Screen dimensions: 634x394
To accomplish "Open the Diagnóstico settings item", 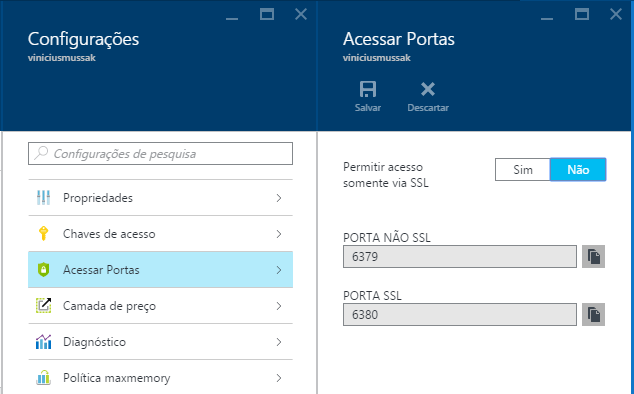I will pos(160,342).
